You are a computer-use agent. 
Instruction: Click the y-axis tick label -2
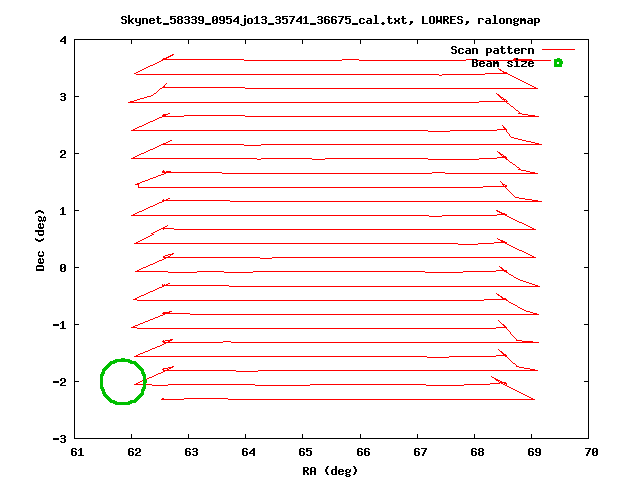click(60, 382)
